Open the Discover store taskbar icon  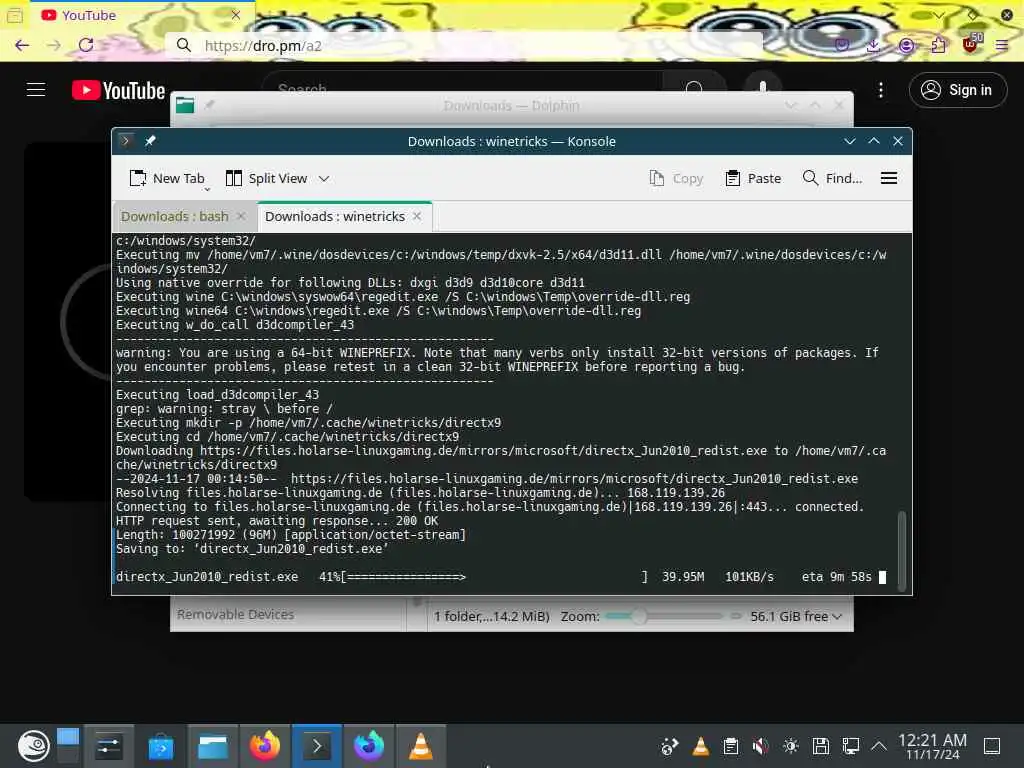(x=161, y=746)
